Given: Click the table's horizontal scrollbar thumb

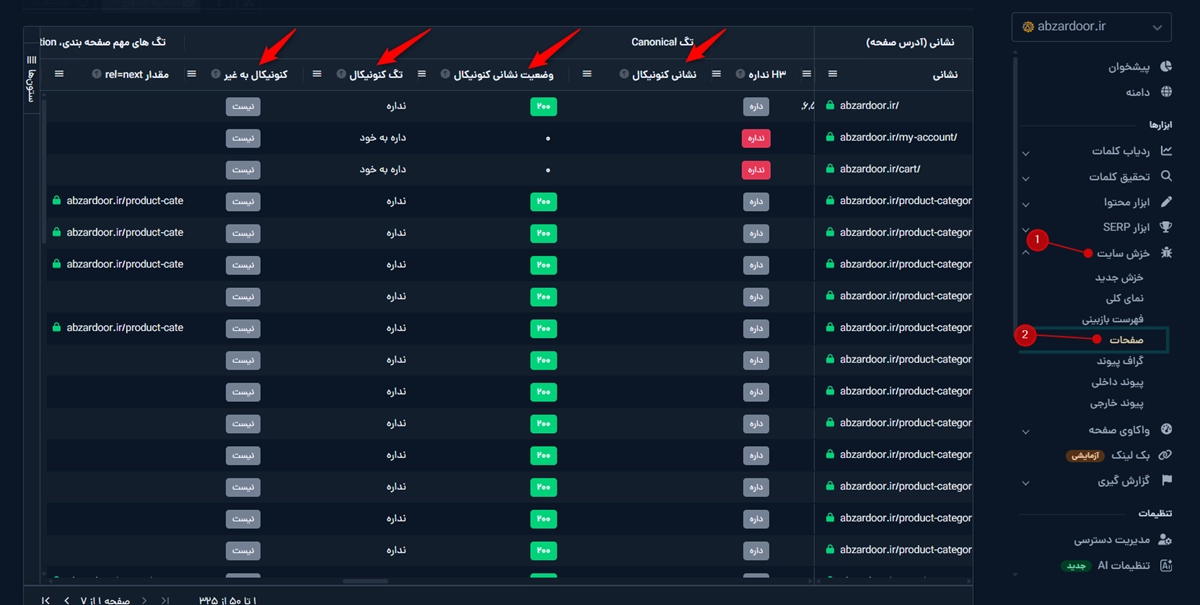Looking at the screenshot, I should 365,581.
